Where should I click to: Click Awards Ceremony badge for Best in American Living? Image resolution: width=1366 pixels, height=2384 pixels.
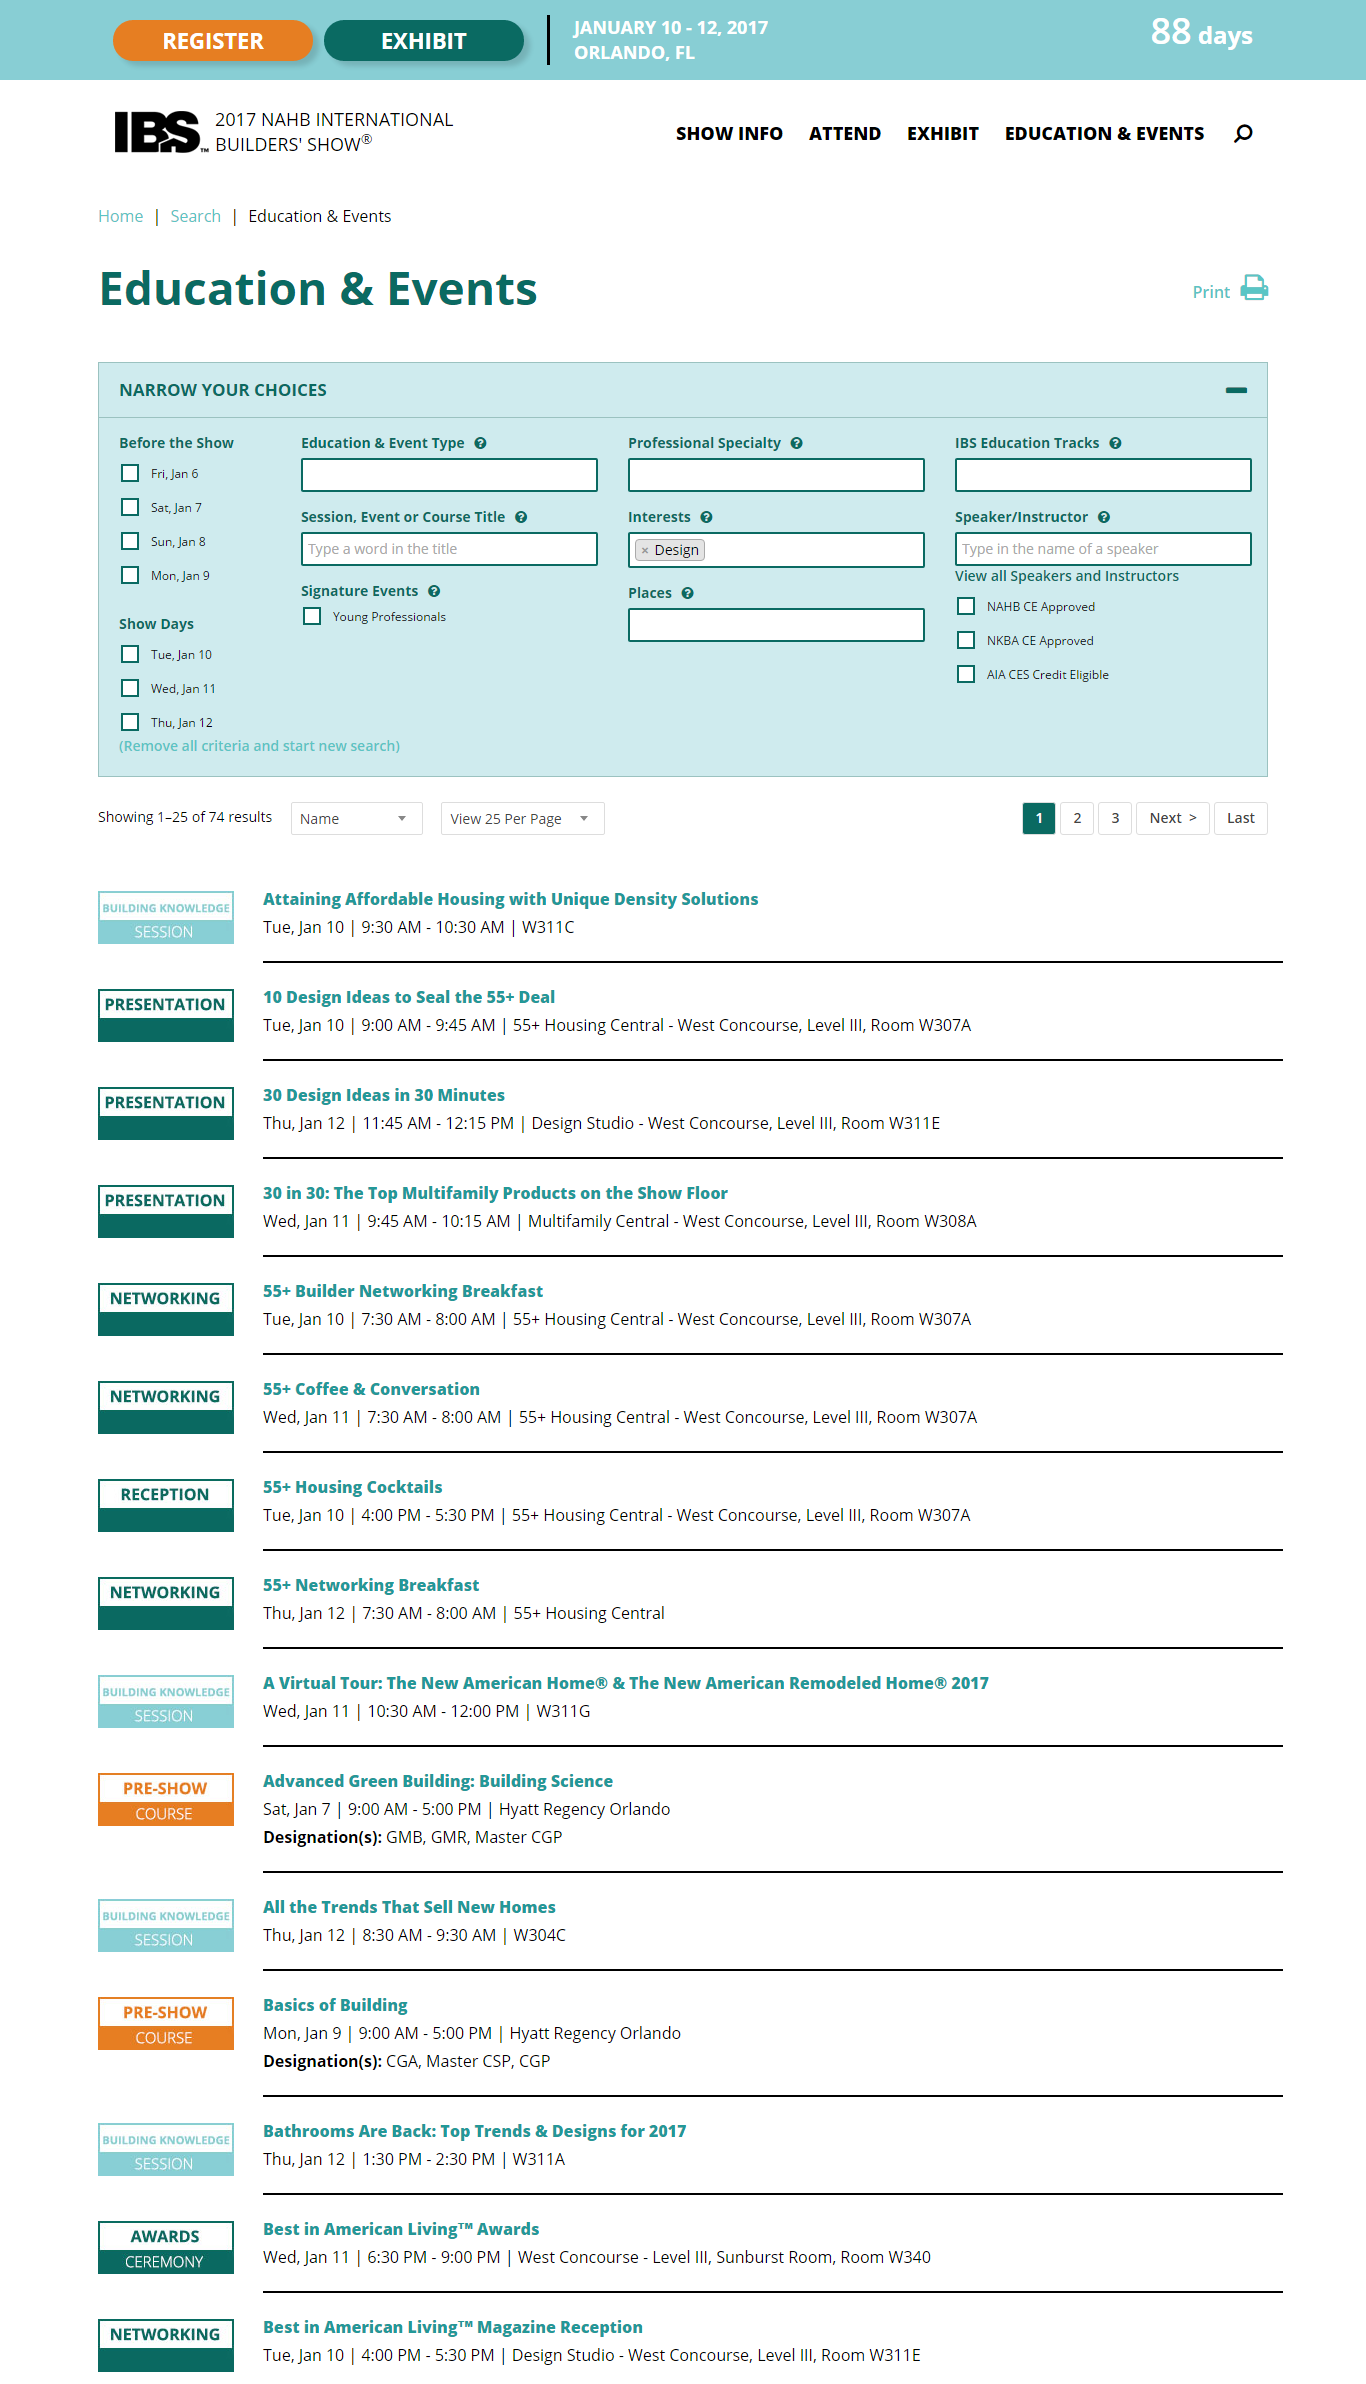pos(166,2247)
